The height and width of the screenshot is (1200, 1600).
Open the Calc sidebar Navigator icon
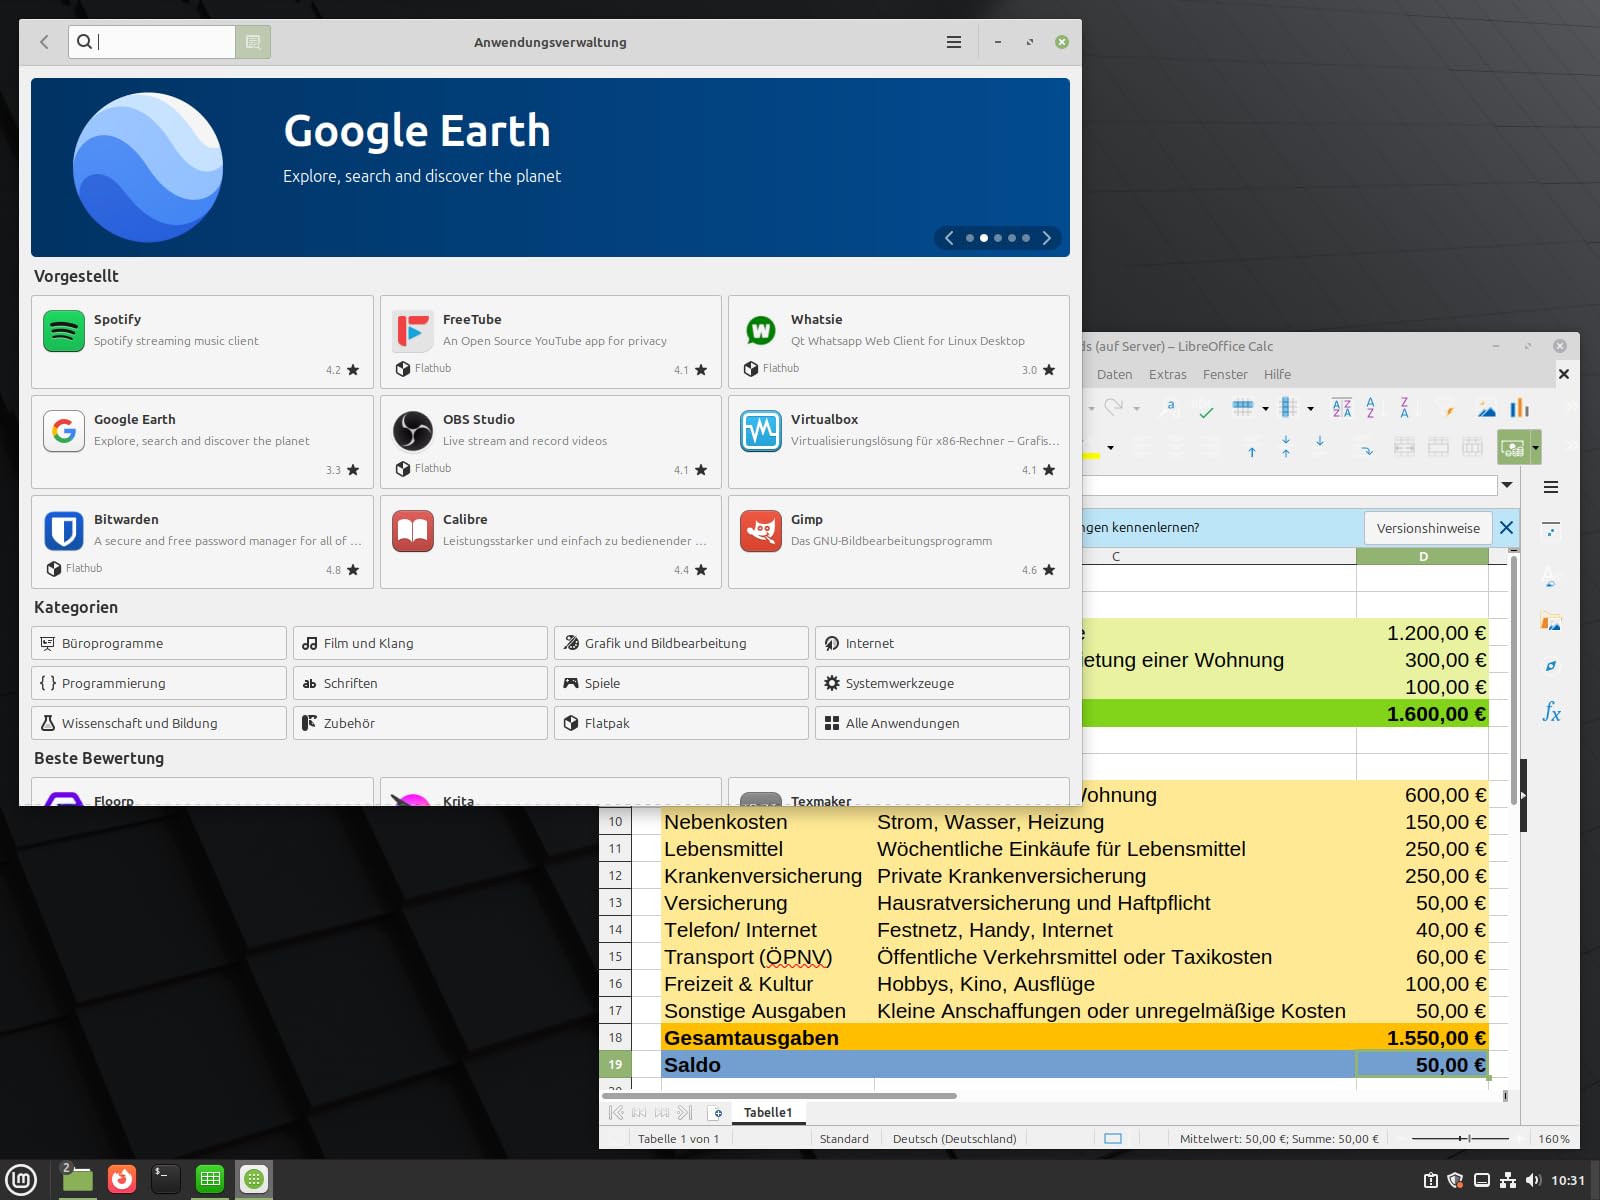click(x=1551, y=666)
